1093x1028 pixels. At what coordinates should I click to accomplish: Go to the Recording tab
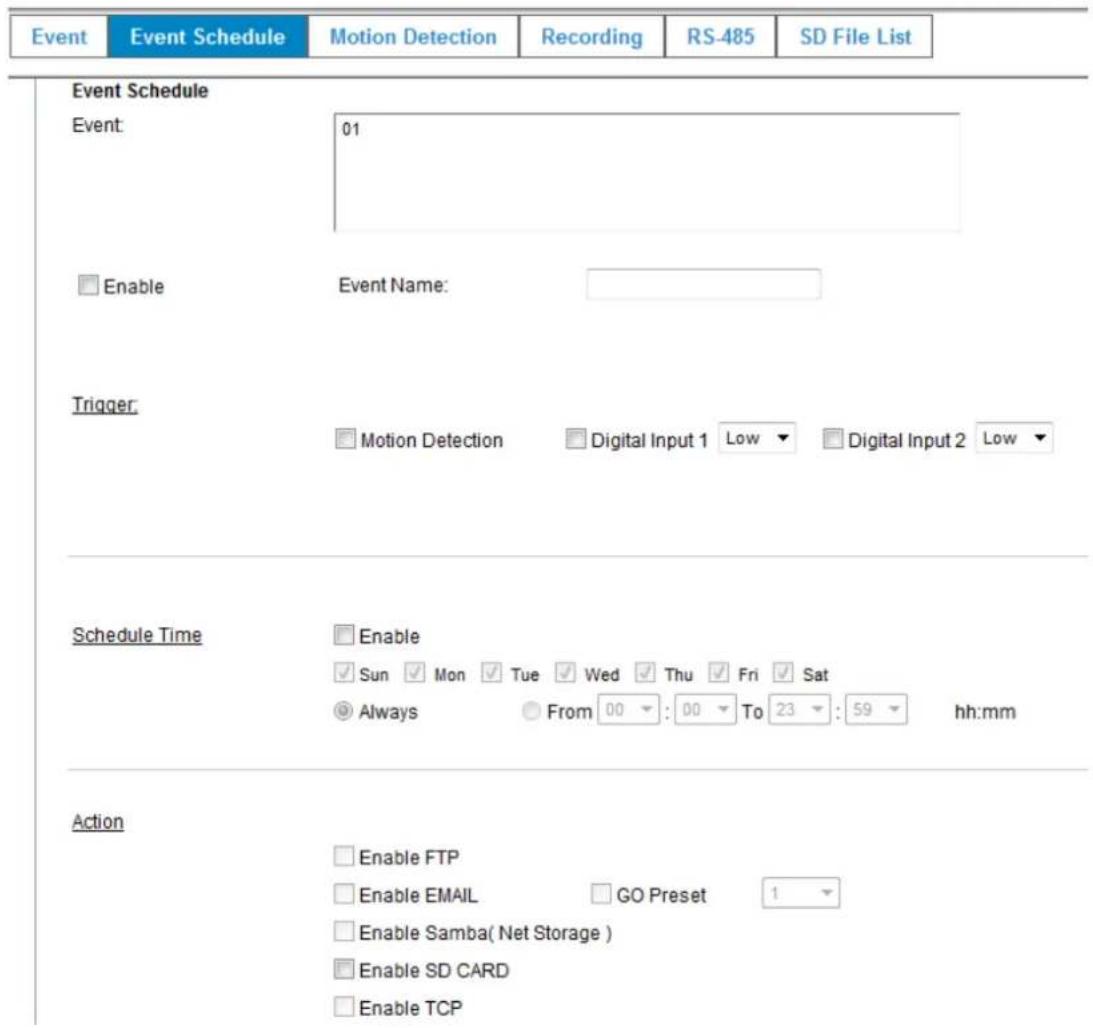(x=592, y=36)
